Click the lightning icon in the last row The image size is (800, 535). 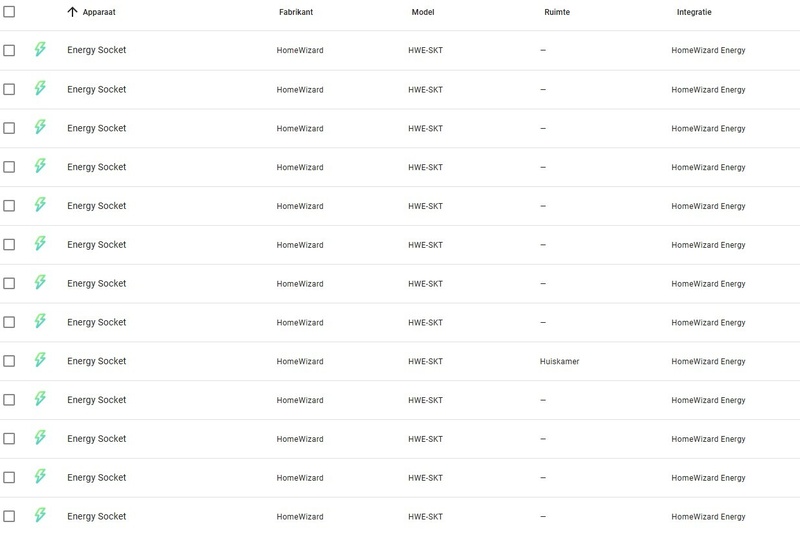pyautogui.click(x=40, y=516)
